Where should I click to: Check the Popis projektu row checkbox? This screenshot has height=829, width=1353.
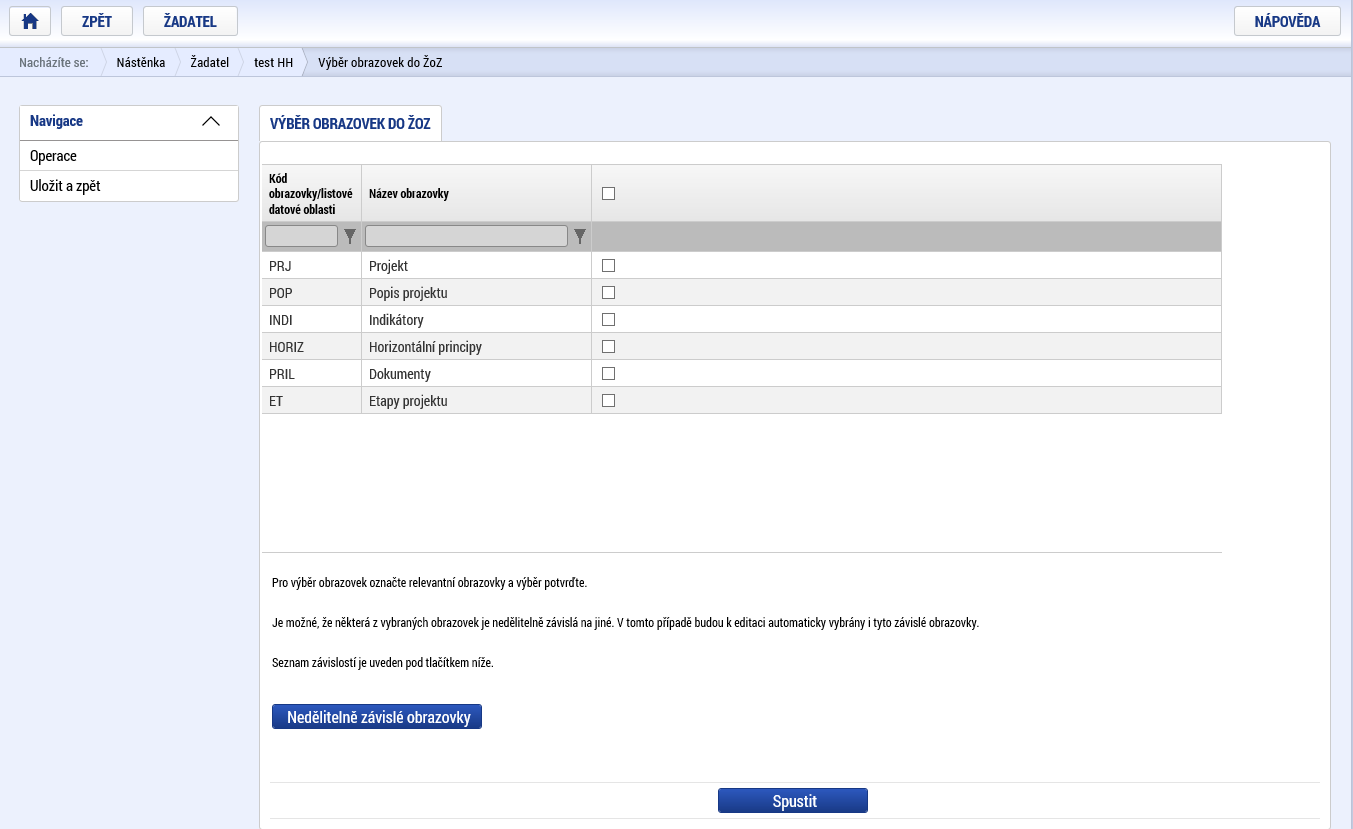[x=608, y=293]
